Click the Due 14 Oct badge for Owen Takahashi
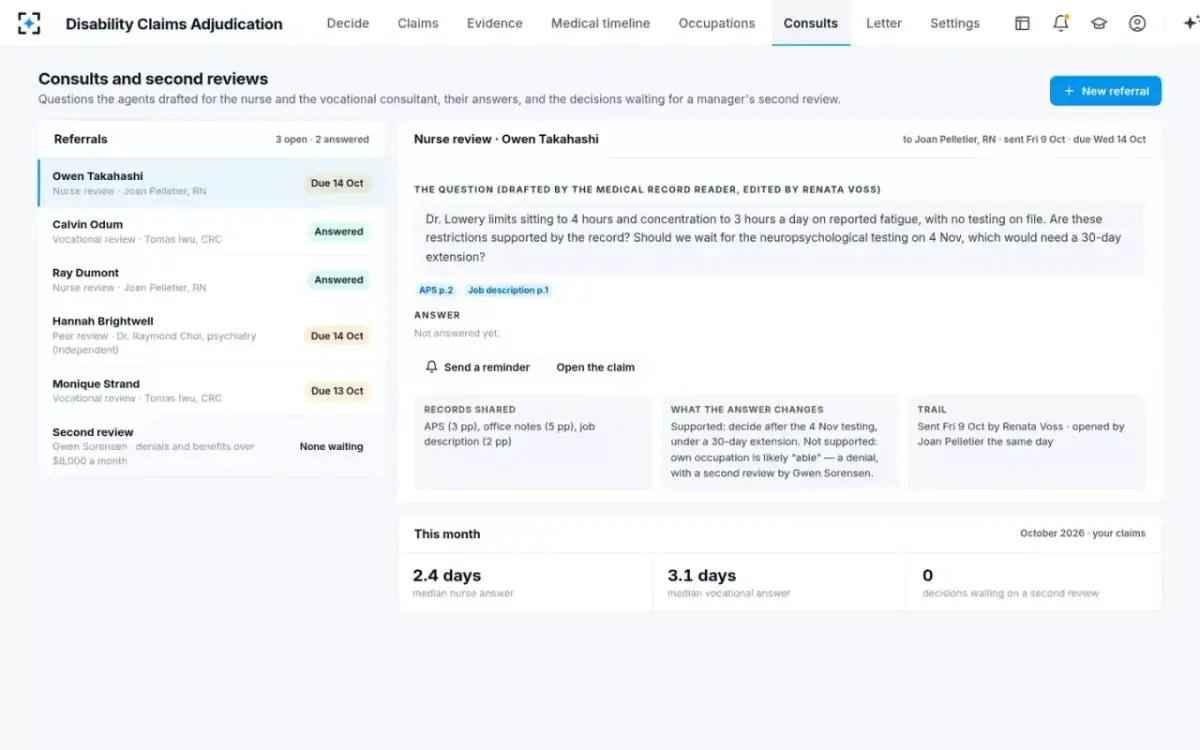 coord(337,184)
